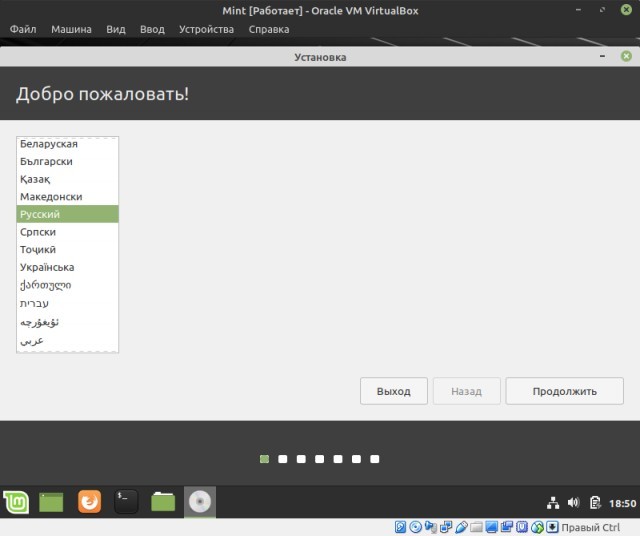Open the Машина menu
The image size is (640, 536).
71,29
